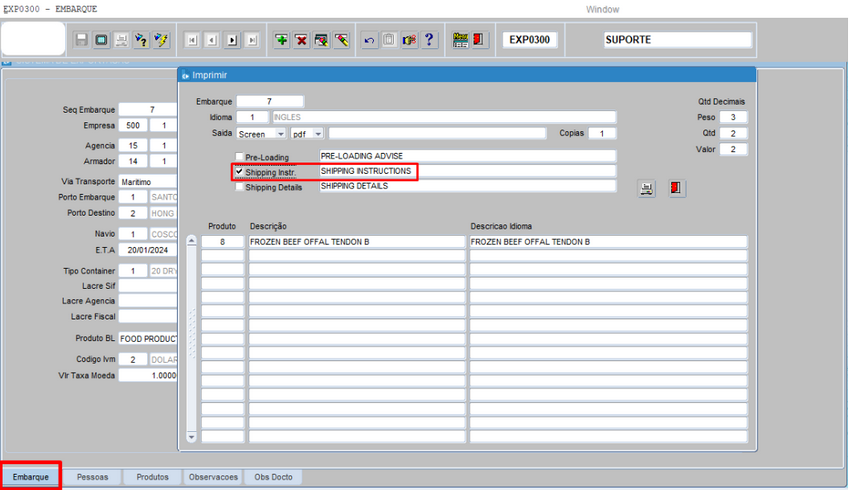Click red exit door icon in Imprimir dialog

[x=677, y=188]
